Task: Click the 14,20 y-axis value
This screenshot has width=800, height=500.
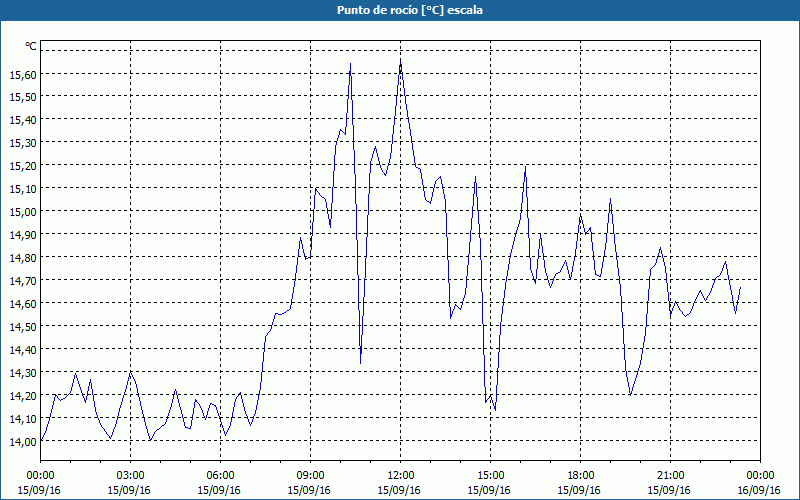Action: tap(23, 396)
